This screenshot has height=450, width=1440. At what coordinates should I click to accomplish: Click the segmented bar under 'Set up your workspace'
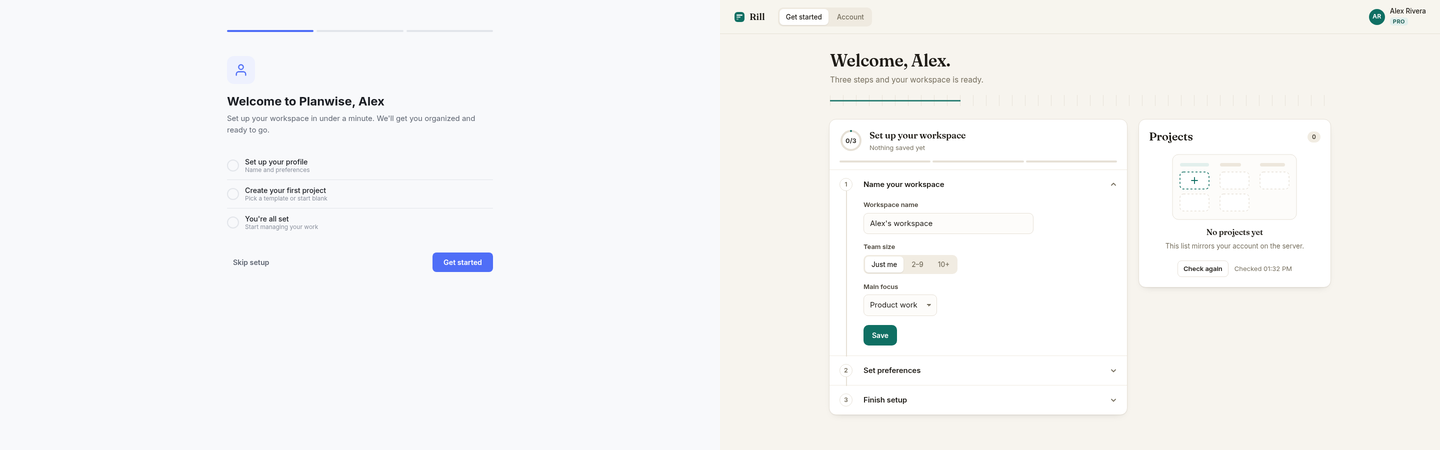click(978, 161)
